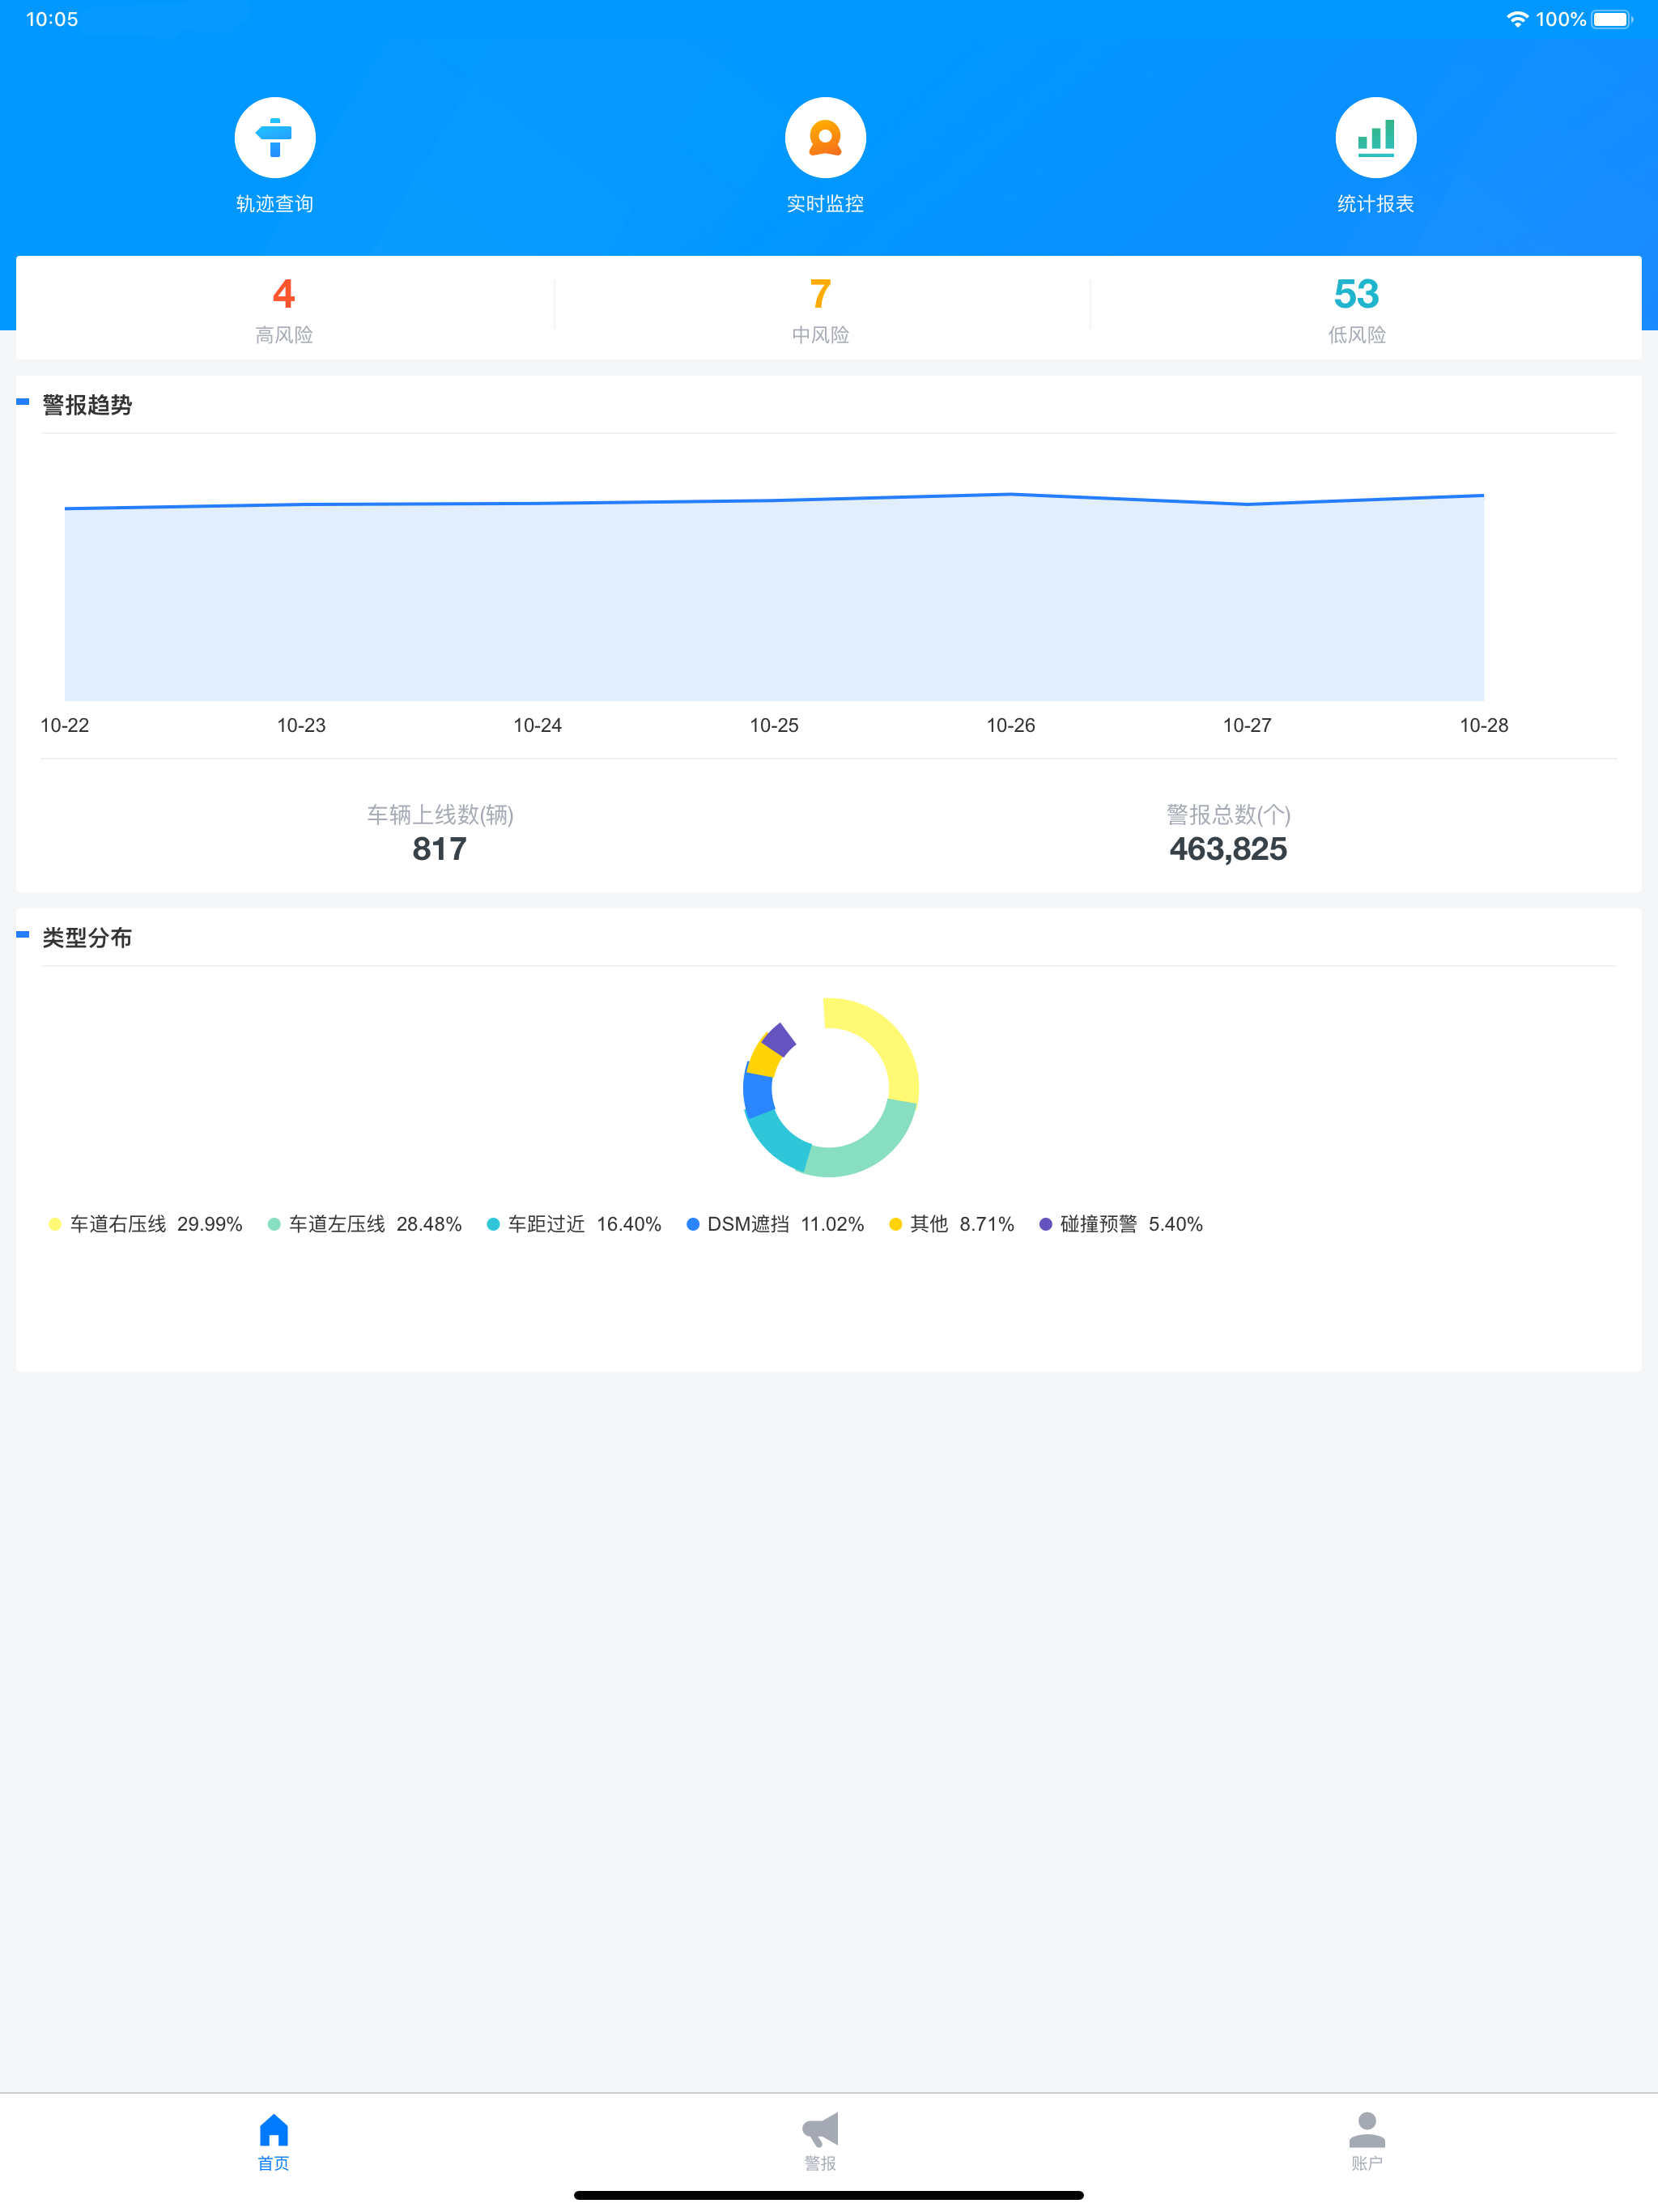Open the 实时监控 real-time monitoring icon
Image resolution: width=1658 pixels, height=2212 pixels.
[825, 137]
